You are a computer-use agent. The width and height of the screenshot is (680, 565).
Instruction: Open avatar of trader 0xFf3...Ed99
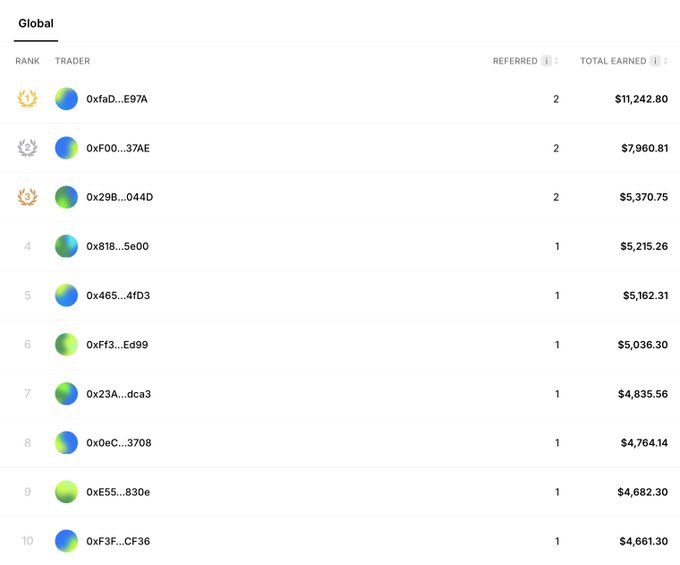(x=66, y=344)
